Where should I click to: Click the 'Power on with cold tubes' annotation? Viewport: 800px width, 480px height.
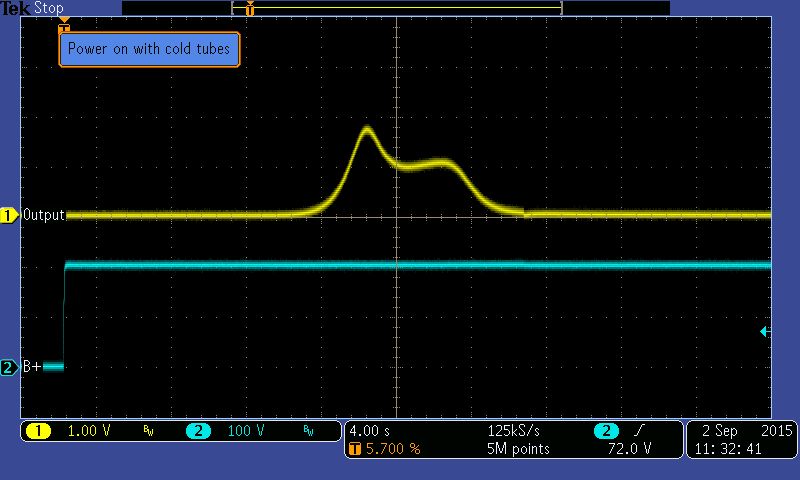149,49
